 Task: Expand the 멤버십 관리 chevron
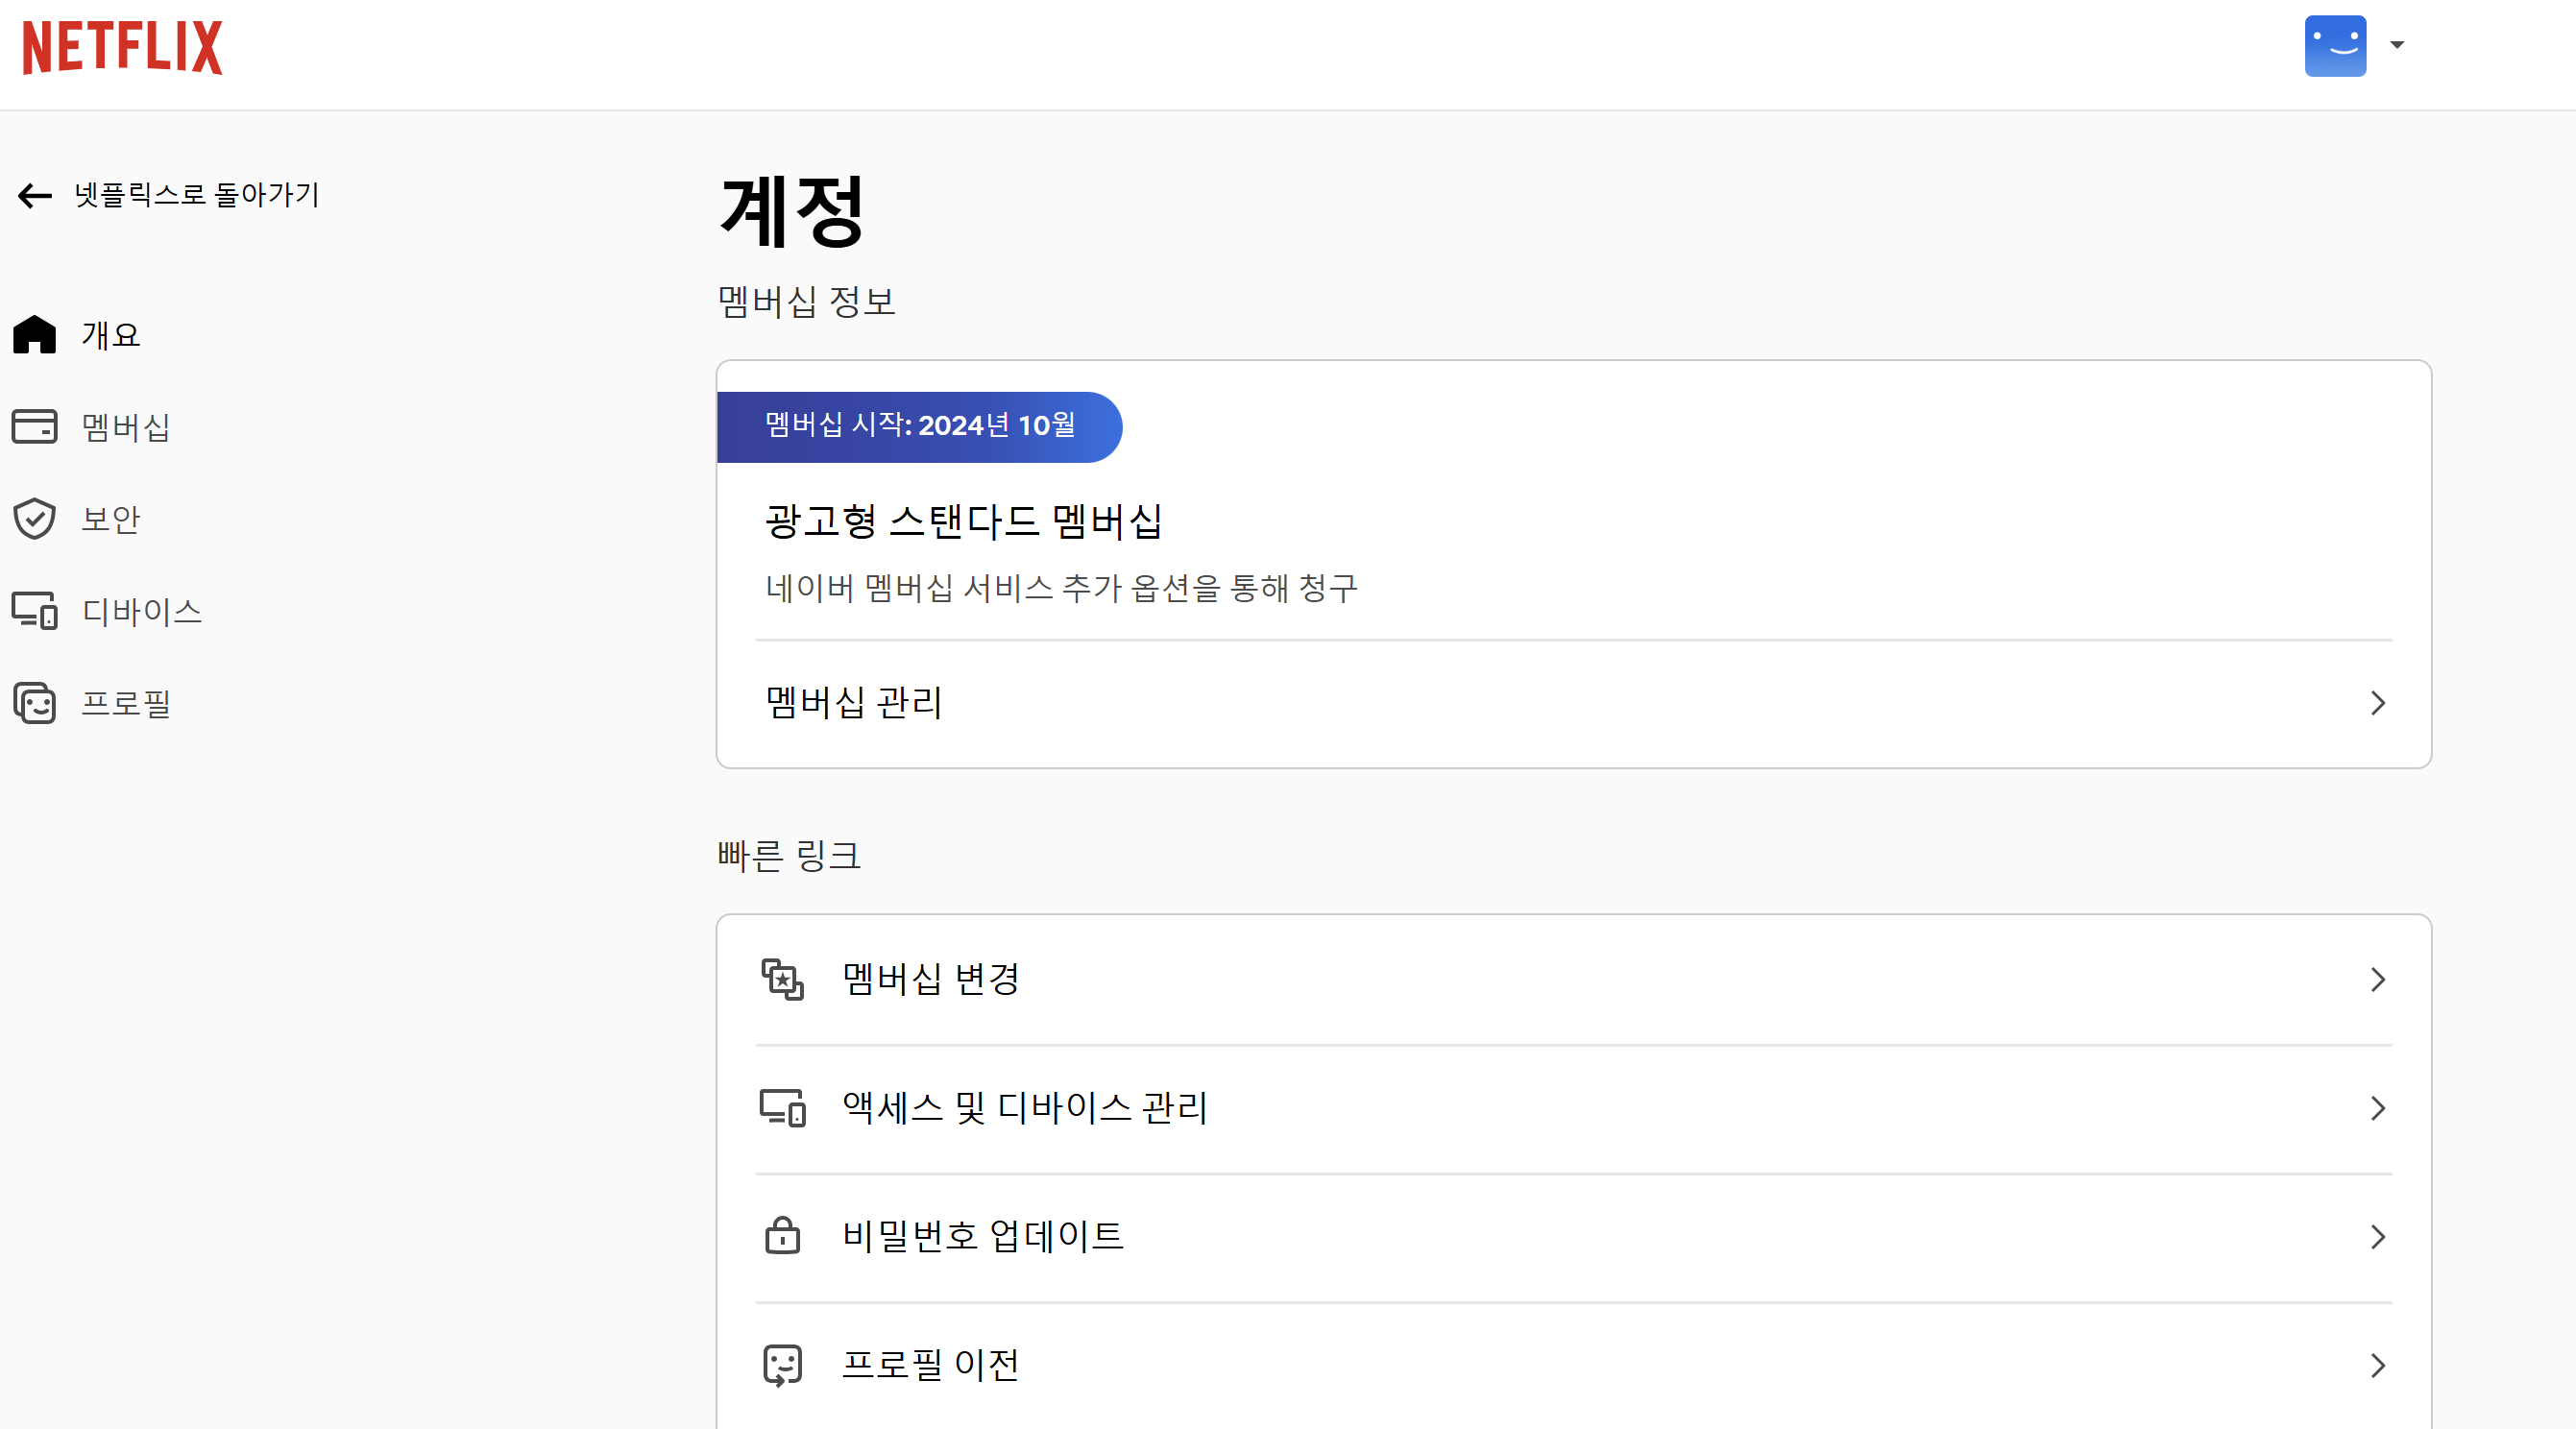point(2378,704)
